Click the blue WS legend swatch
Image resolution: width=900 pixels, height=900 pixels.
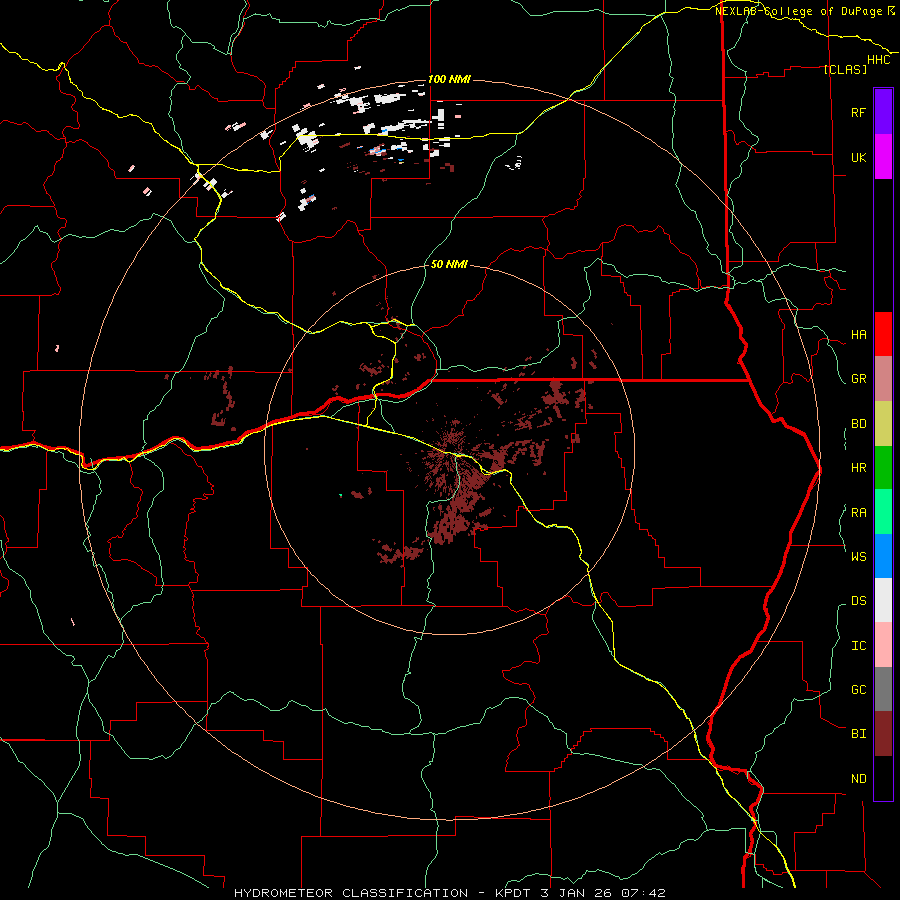(883, 556)
